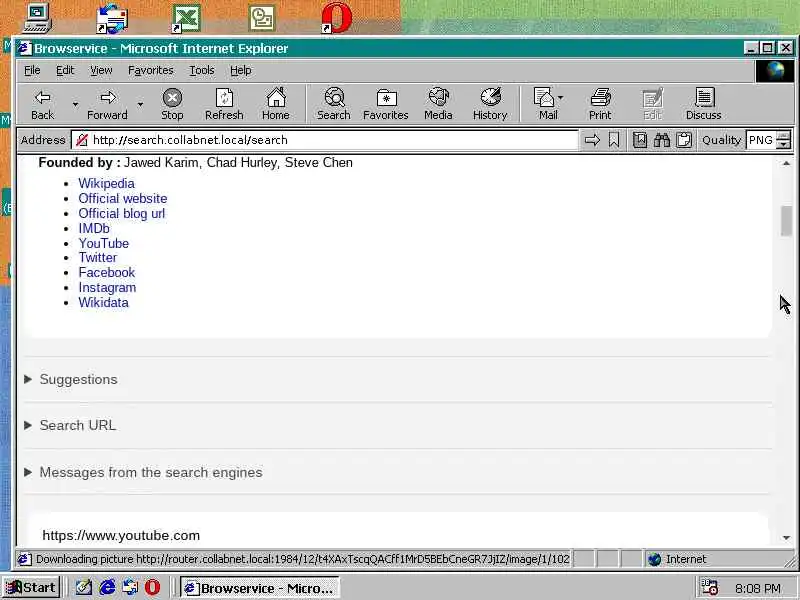Viewport: 800px width, 600px height.
Task: Click the scheduler icon in the system tray
Action: pos(709,587)
